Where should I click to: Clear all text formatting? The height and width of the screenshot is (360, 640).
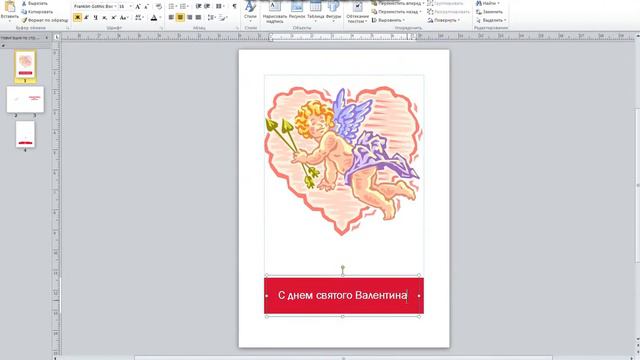[159, 7]
